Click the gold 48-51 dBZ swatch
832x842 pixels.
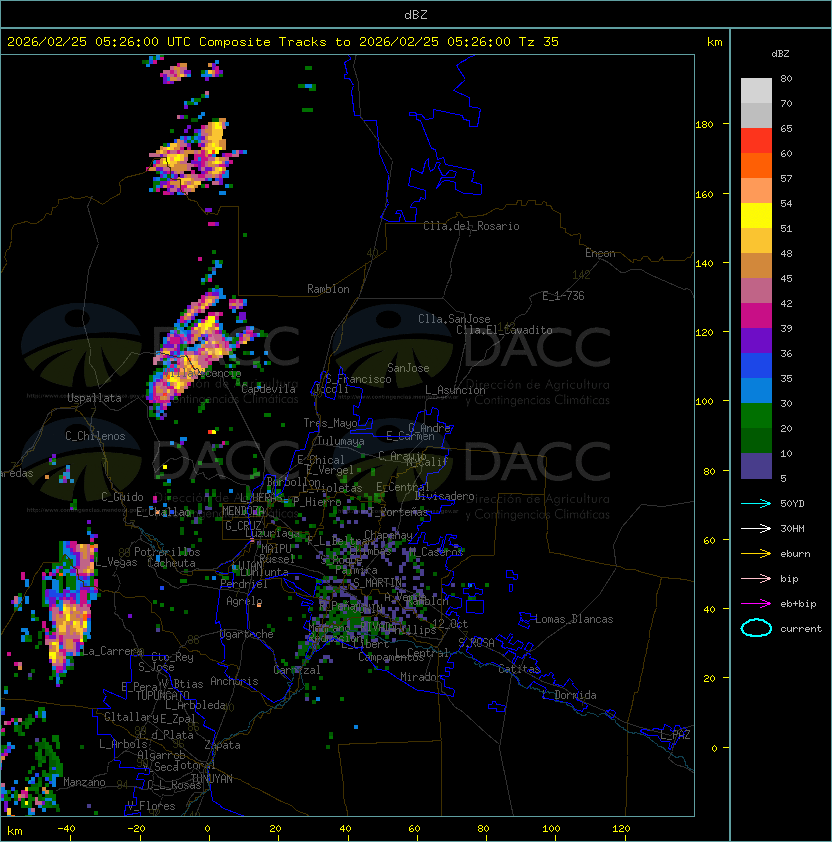[756, 241]
